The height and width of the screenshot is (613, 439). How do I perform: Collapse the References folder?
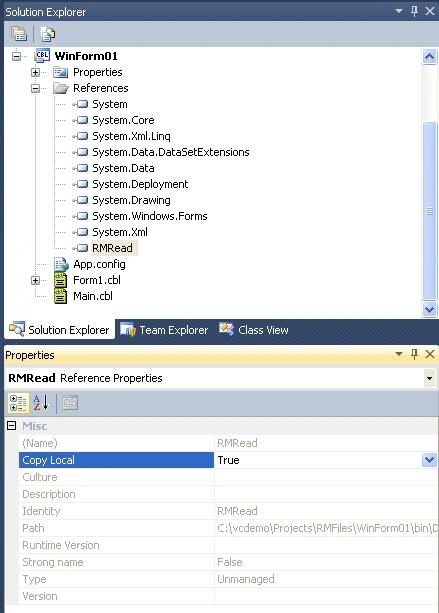pos(36,88)
